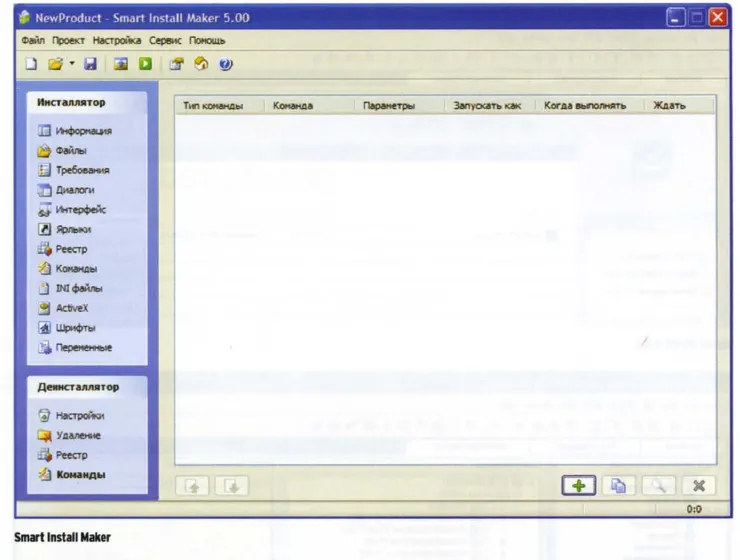Viewport: 740px width, 560px height.
Task: Click the icon beside Интерфейс
Action: [44, 209]
